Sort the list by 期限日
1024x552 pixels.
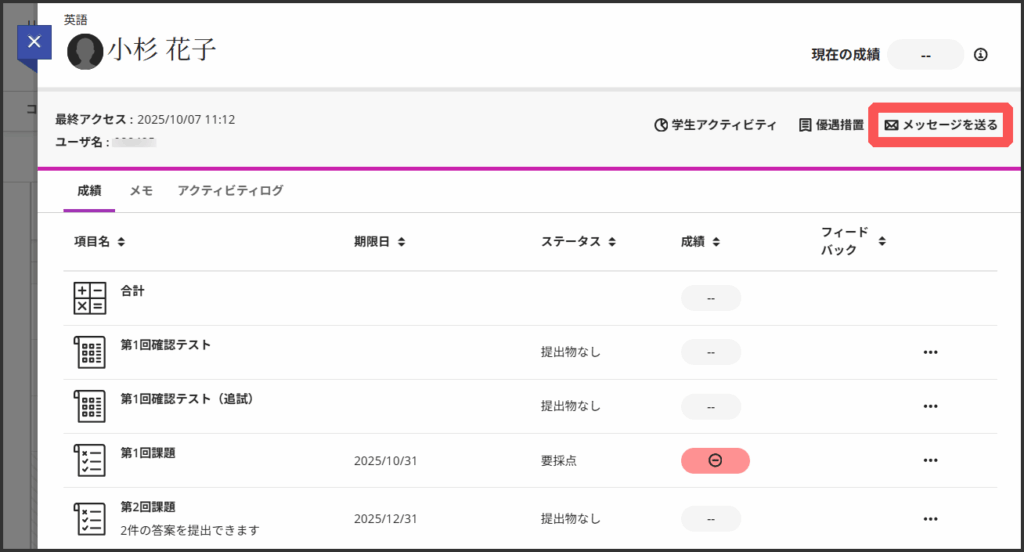(x=379, y=242)
